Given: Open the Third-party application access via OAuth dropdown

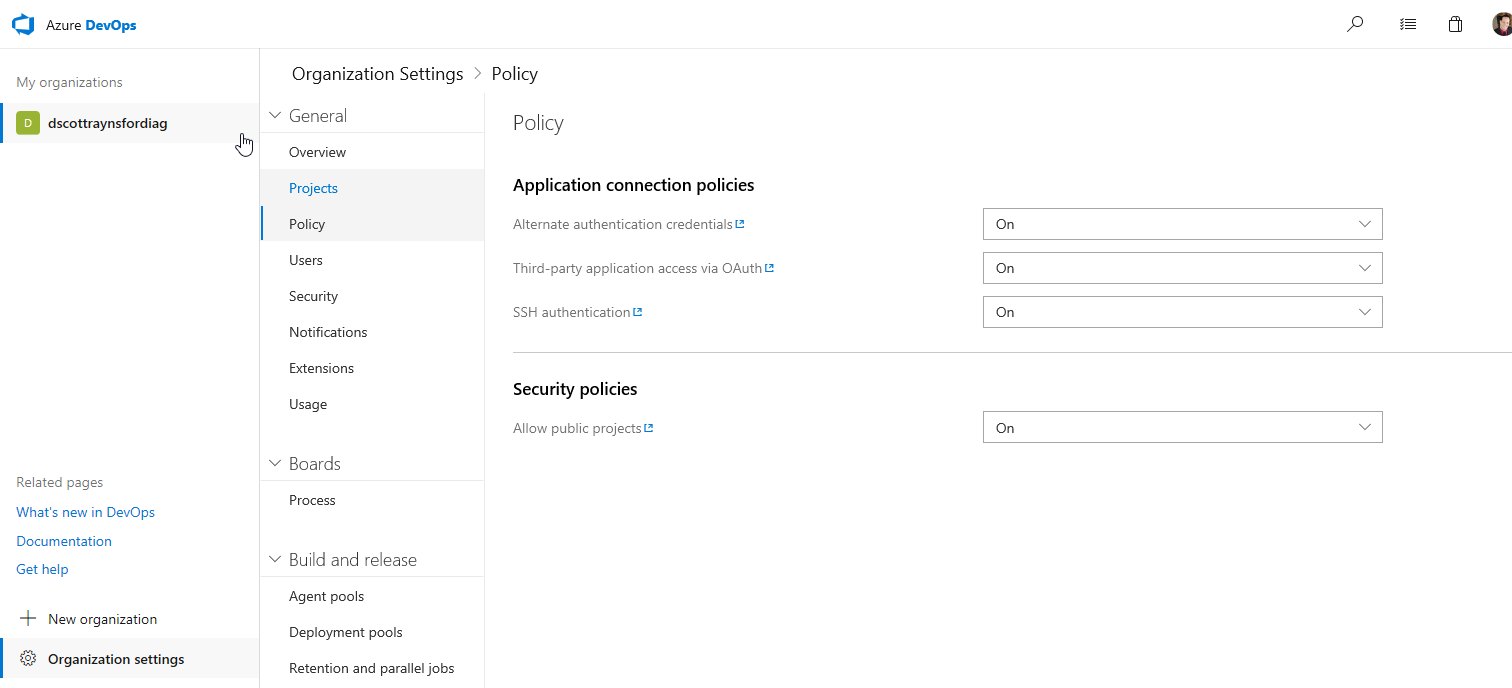Looking at the screenshot, I should tap(1182, 268).
